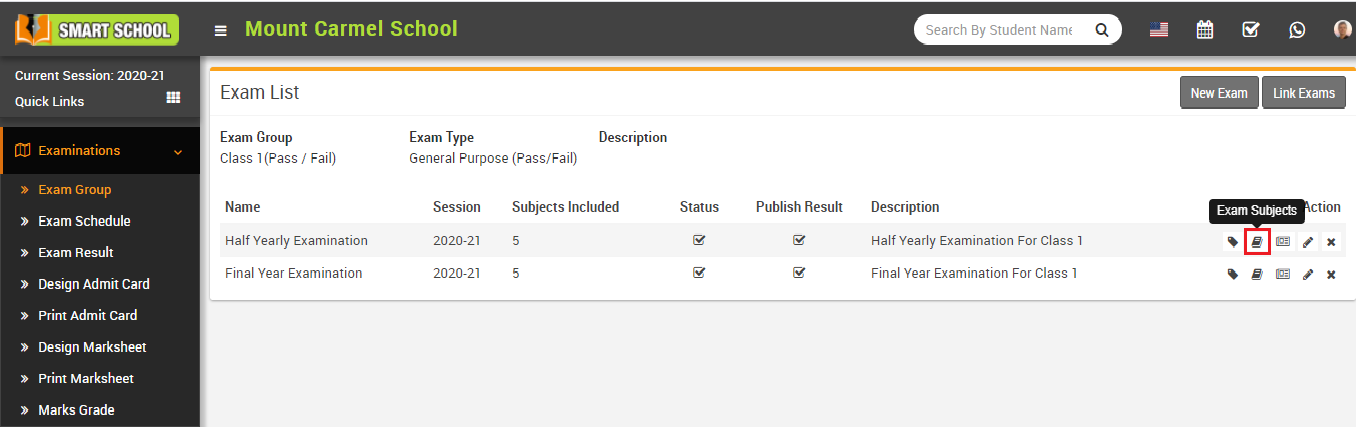
Task: Open the Quick Links grid icon
Action: pos(173,98)
